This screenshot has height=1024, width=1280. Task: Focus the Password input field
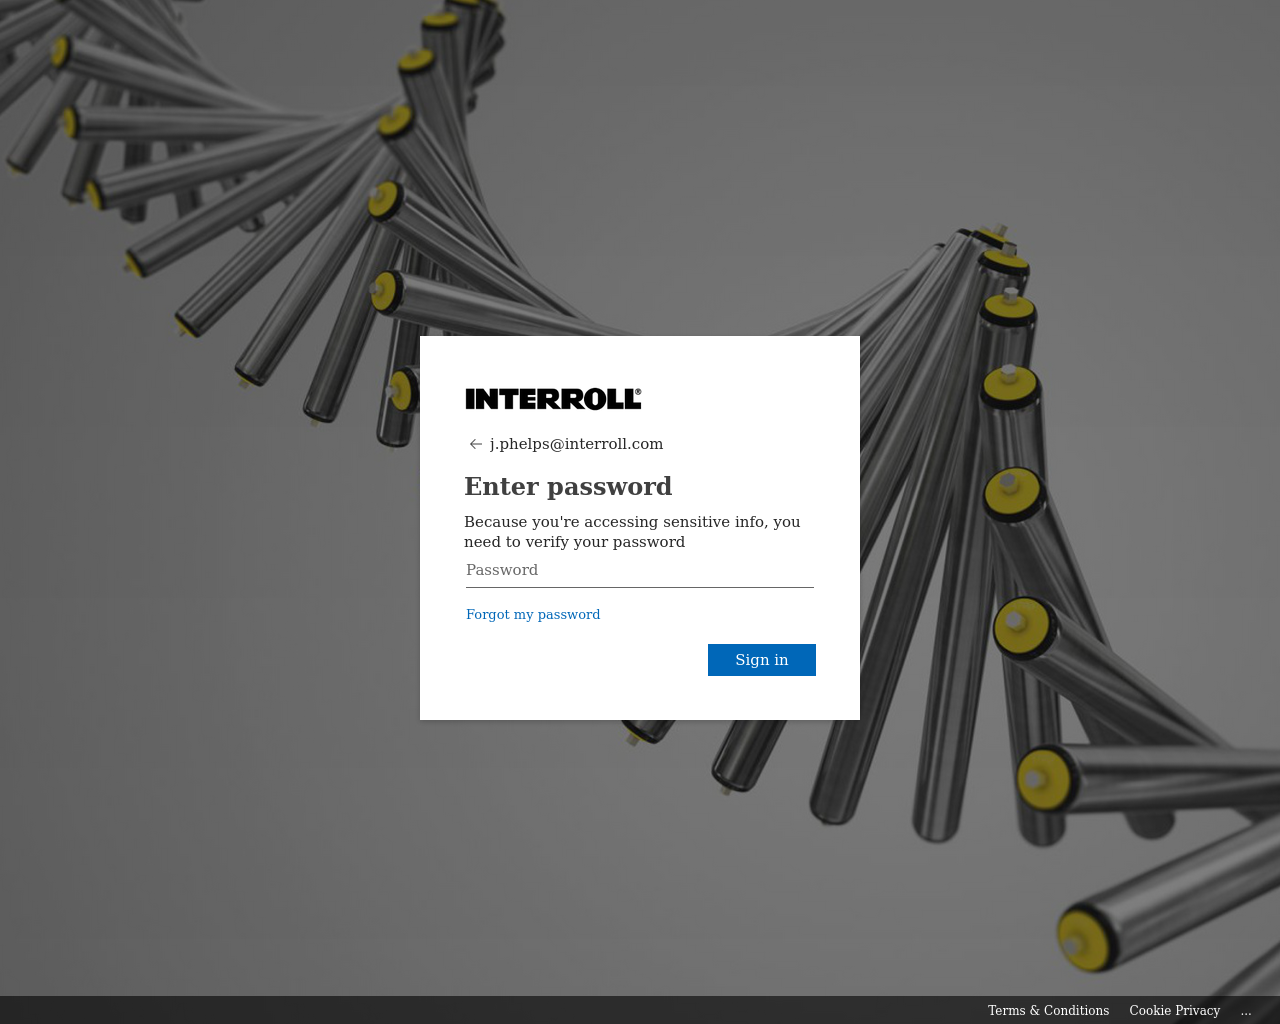coord(640,570)
